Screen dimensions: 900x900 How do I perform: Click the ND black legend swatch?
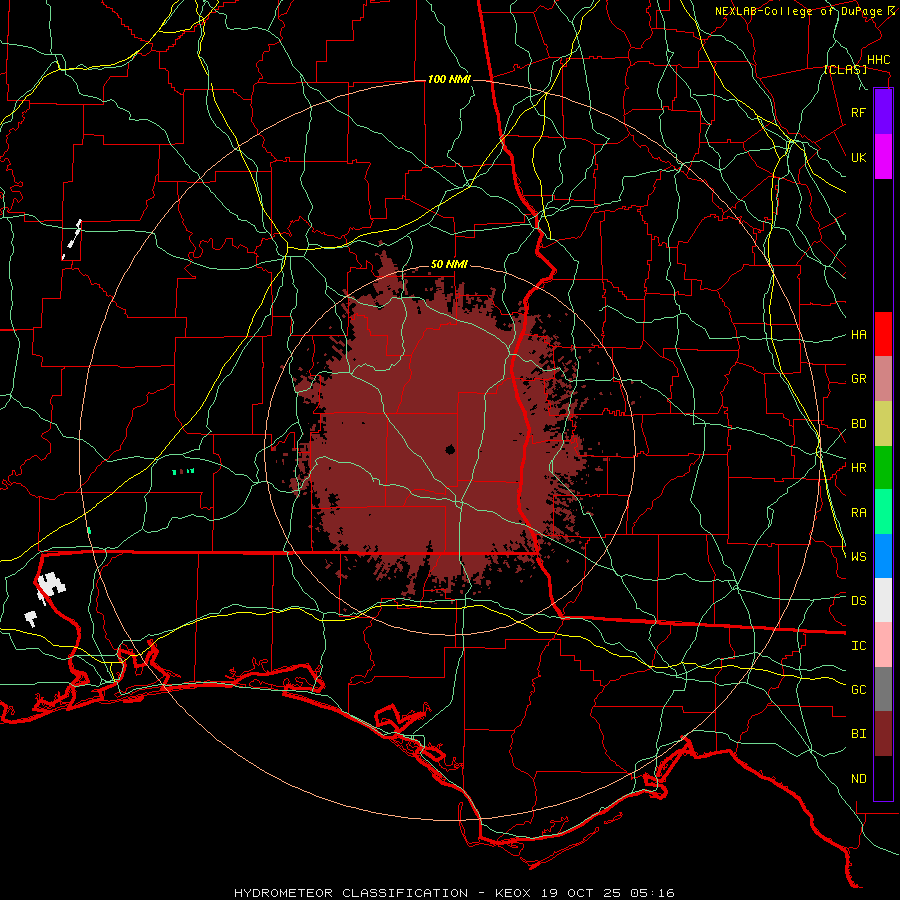pos(883,778)
